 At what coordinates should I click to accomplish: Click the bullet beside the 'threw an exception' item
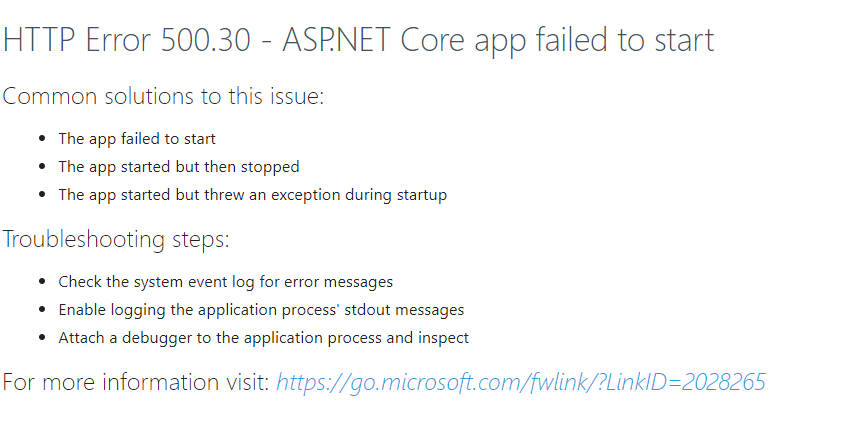41,195
